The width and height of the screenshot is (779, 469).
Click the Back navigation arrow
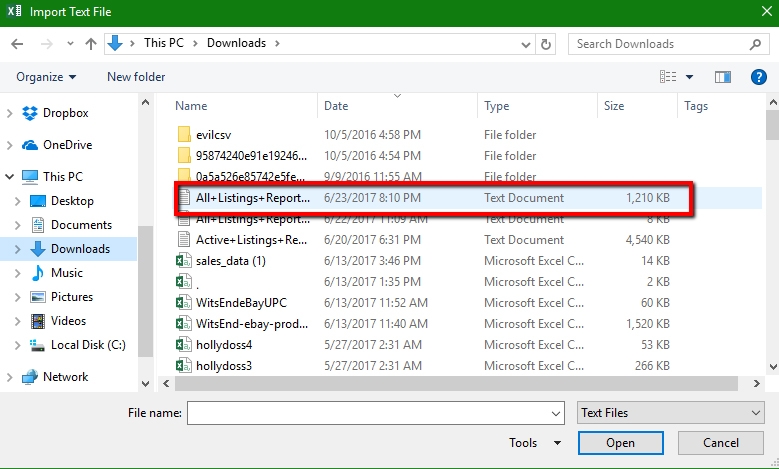tap(18, 44)
